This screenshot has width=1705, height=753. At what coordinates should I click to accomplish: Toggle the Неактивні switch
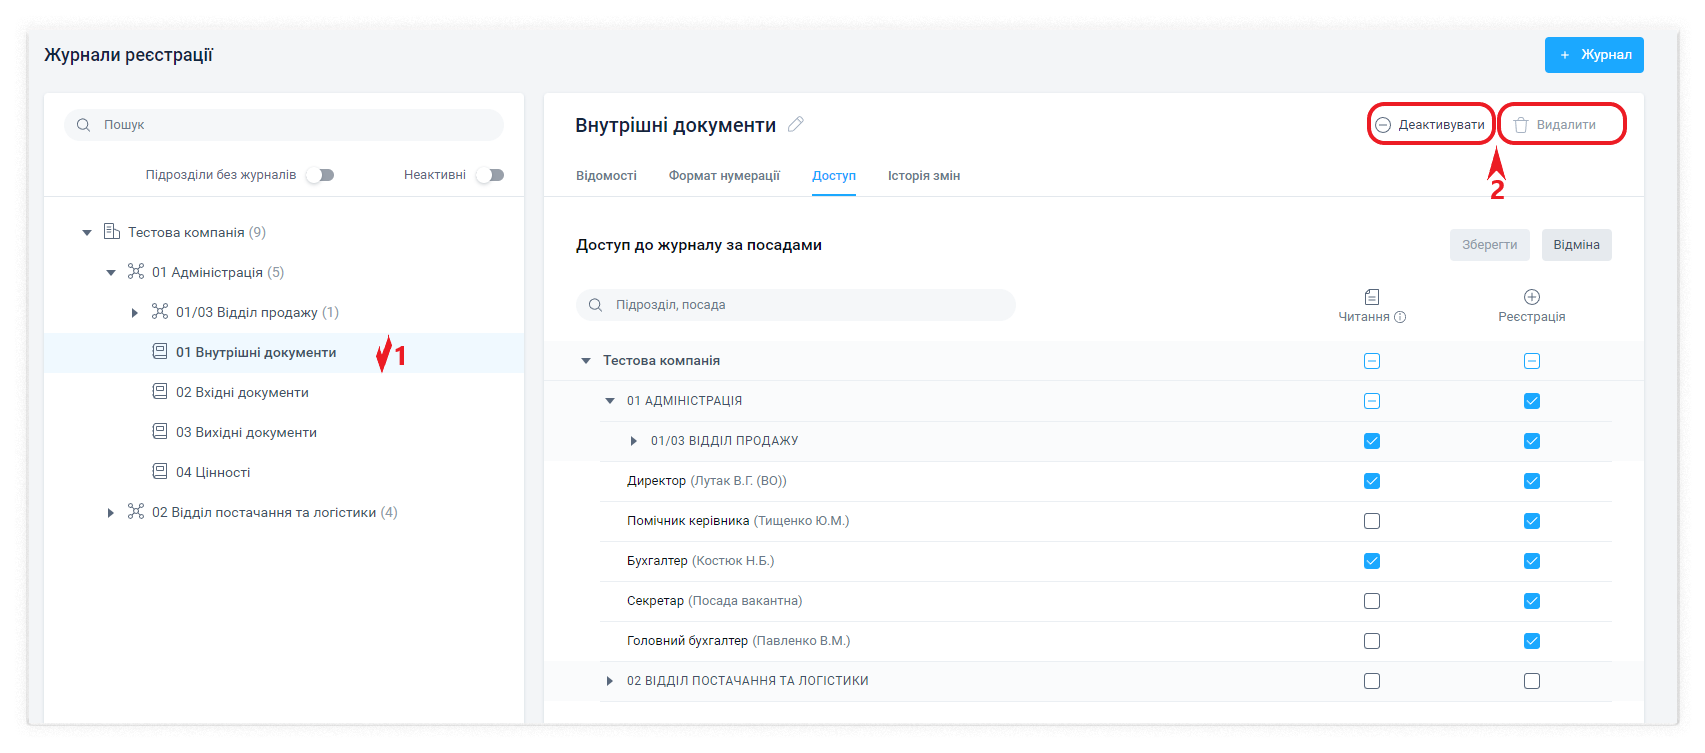490,175
